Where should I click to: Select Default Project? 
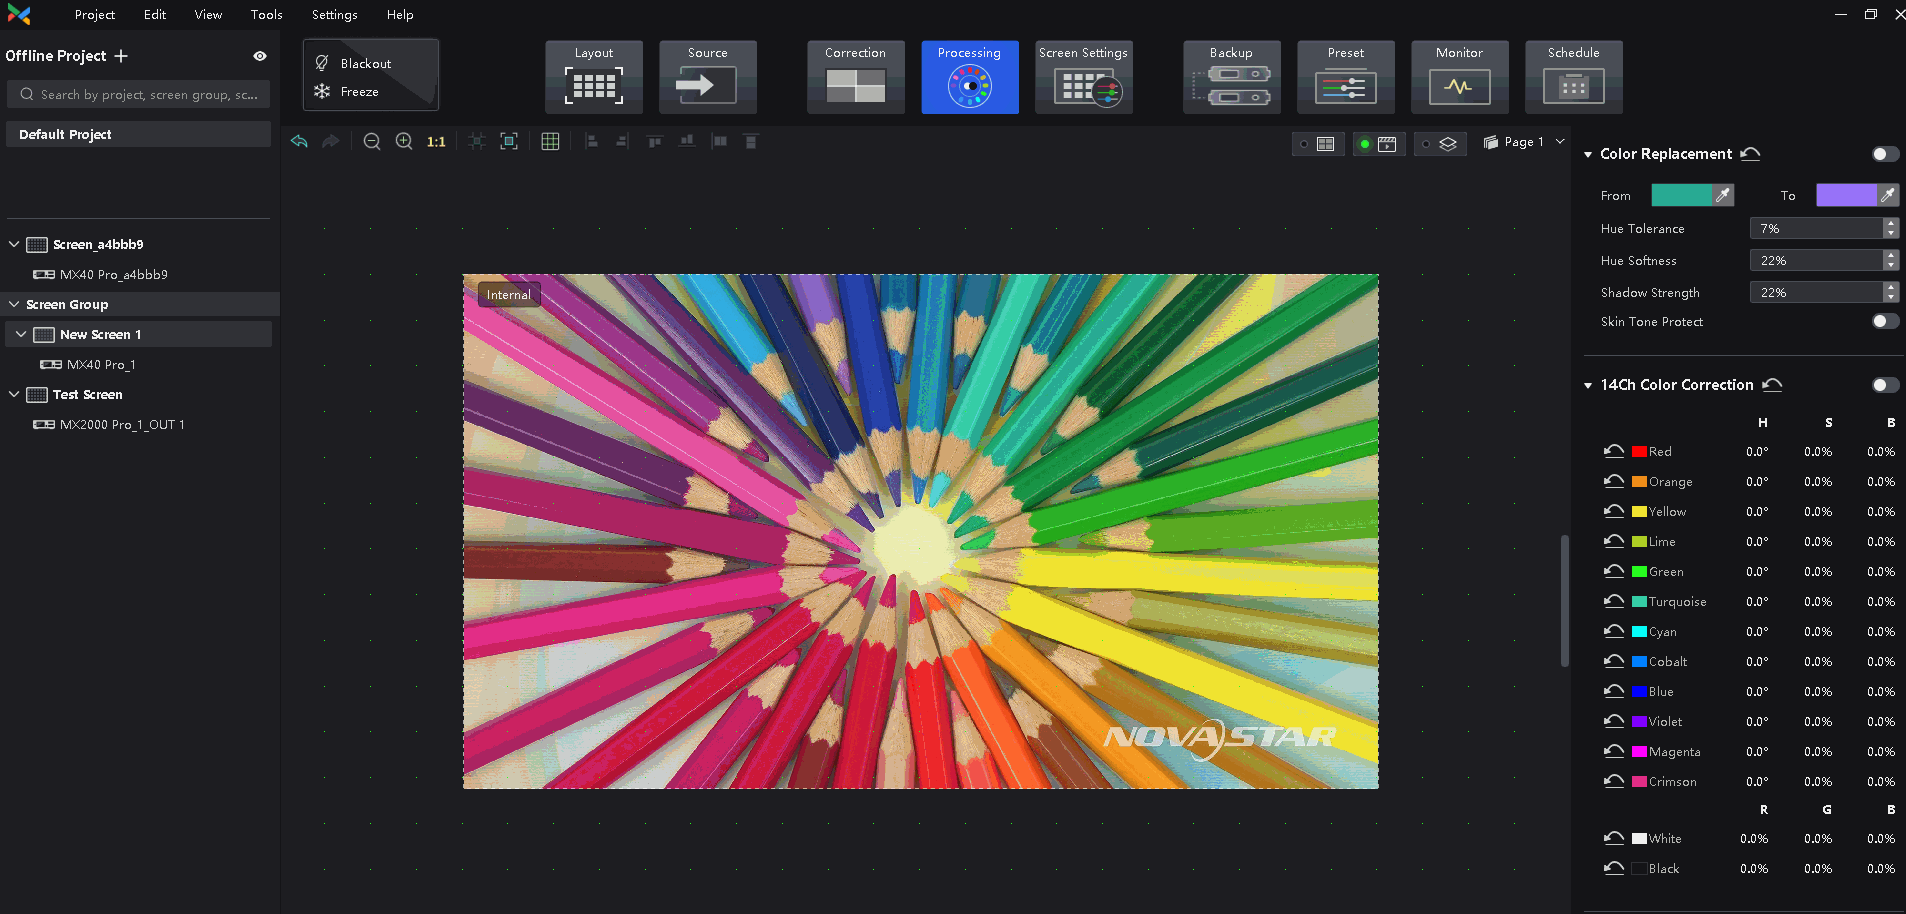(138, 134)
